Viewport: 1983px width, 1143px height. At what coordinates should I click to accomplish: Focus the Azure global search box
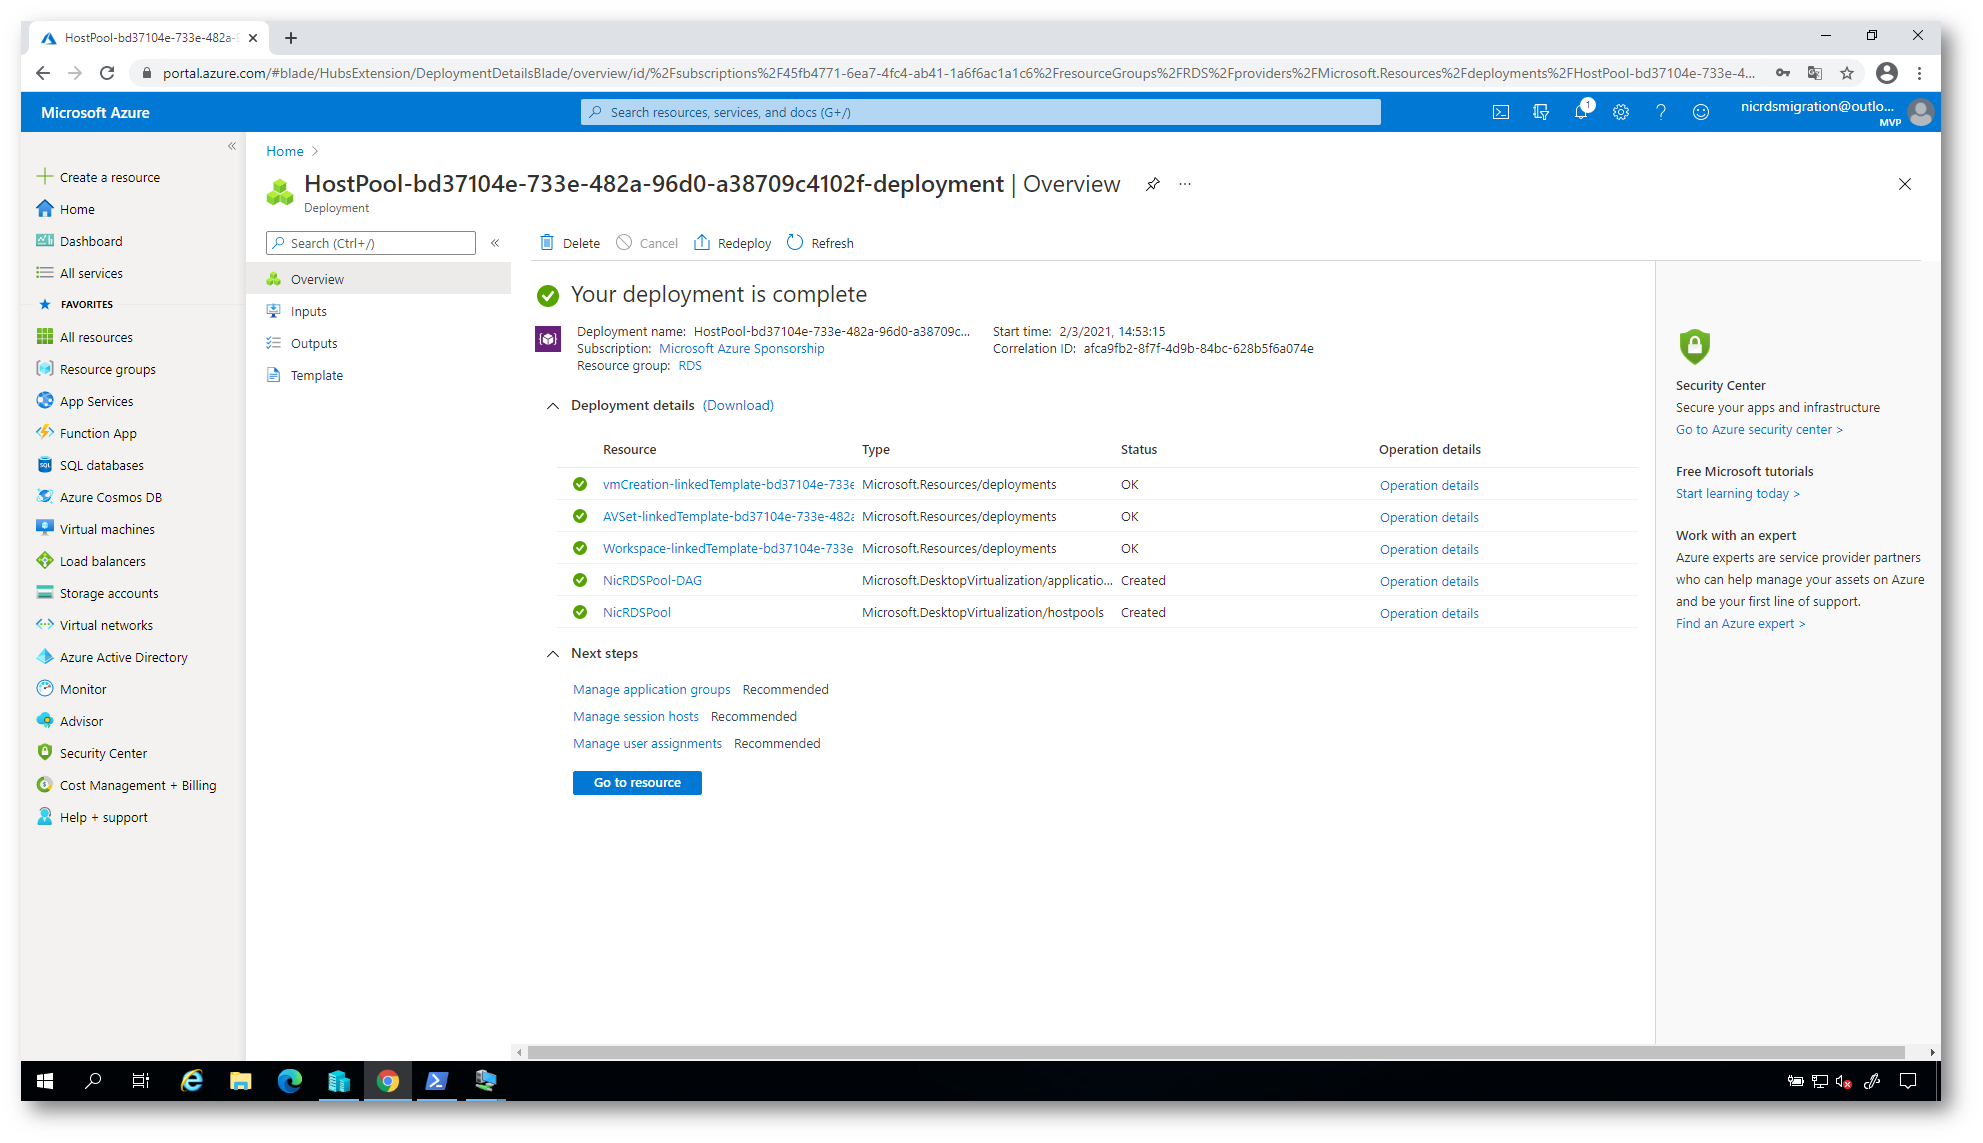980,113
